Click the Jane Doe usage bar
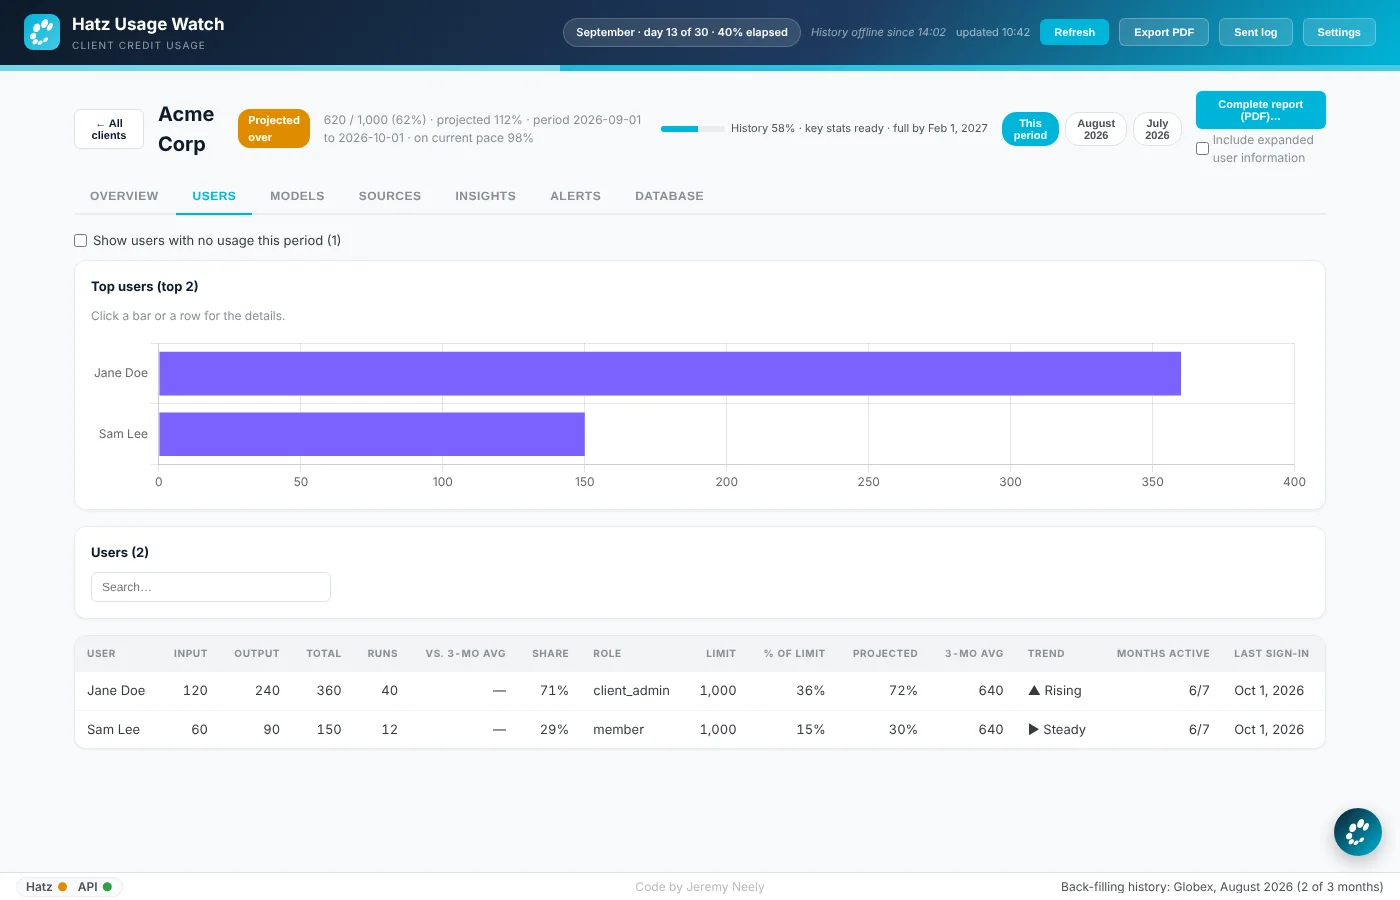This screenshot has height=900, width=1400. tap(670, 373)
